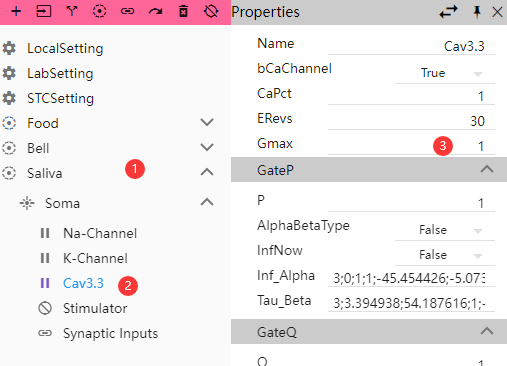
Task: Expand the Bell neuron node
Action: 207,147
